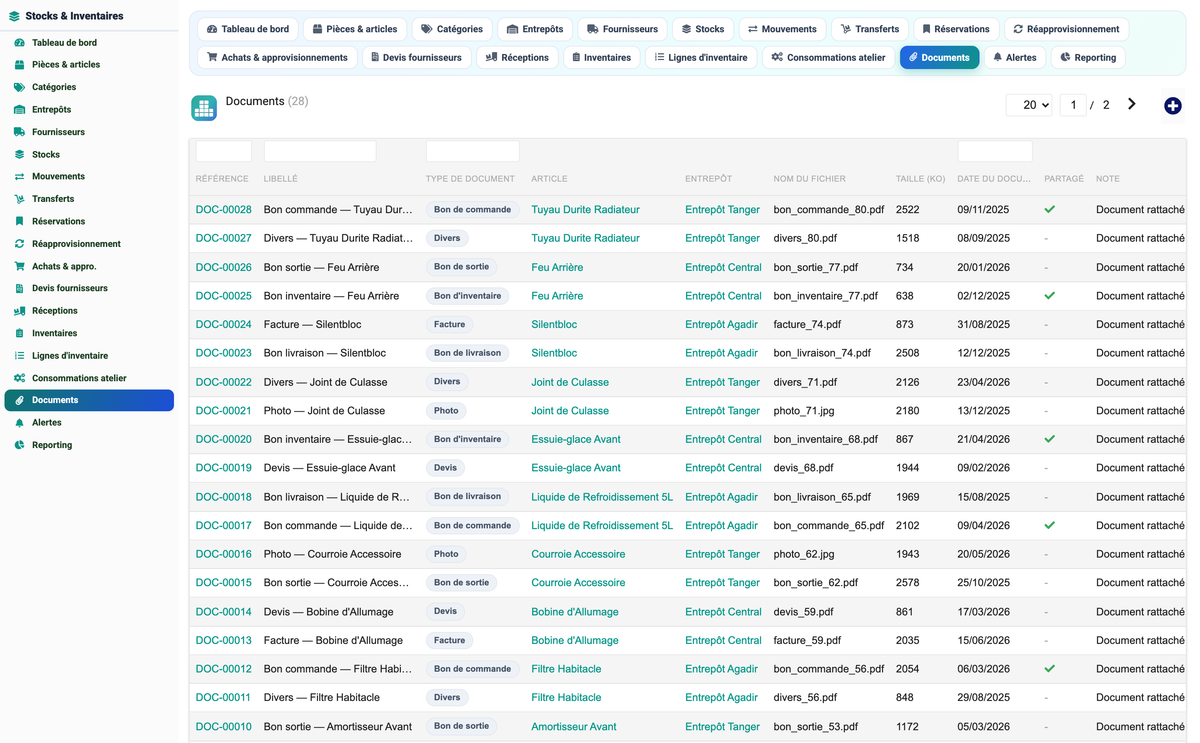Open Reporting in the sidebar
Image resolution: width=1200 pixels, height=743 pixels.
click(x=52, y=445)
